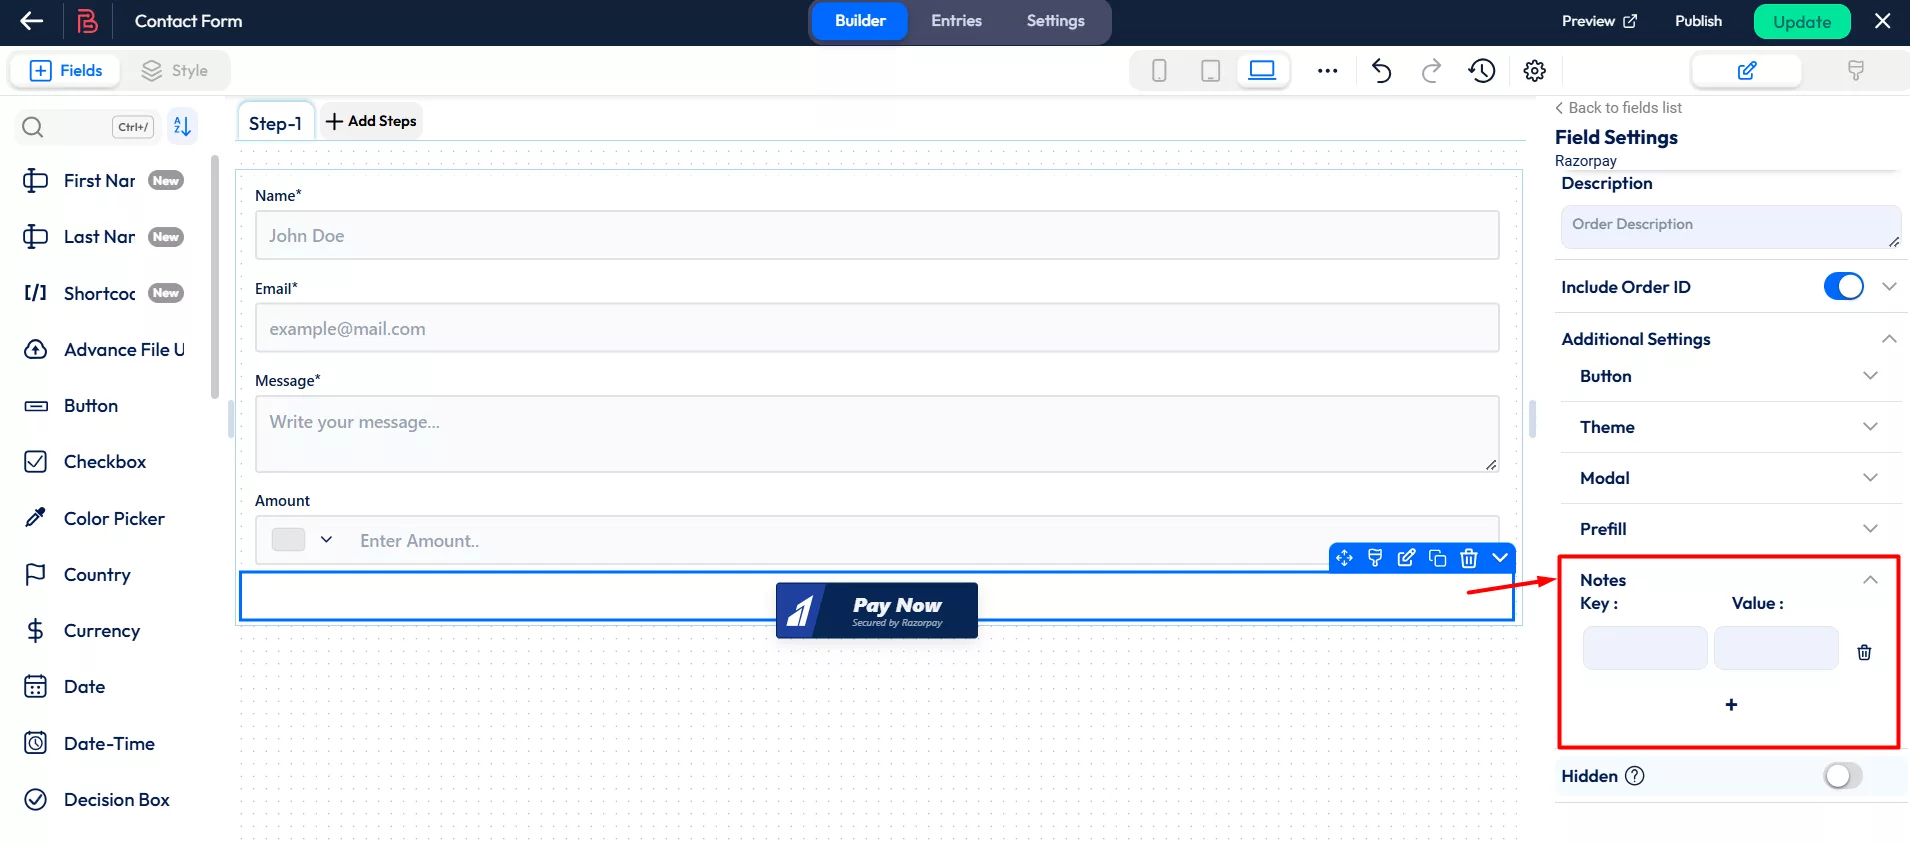The image size is (1910, 843).
Task: Open the three-dot more options menu
Action: pyautogui.click(x=1327, y=71)
